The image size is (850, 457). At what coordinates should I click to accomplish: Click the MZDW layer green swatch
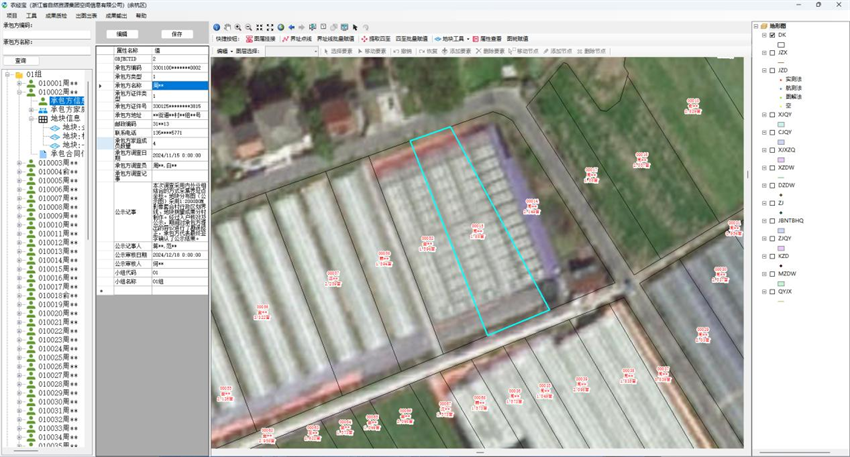[x=781, y=283]
